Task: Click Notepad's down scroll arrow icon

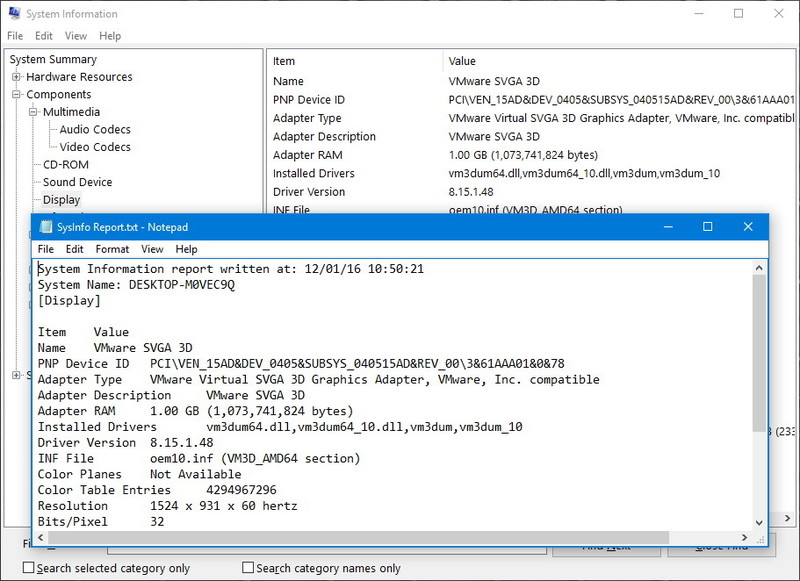Action: click(x=760, y=520)
